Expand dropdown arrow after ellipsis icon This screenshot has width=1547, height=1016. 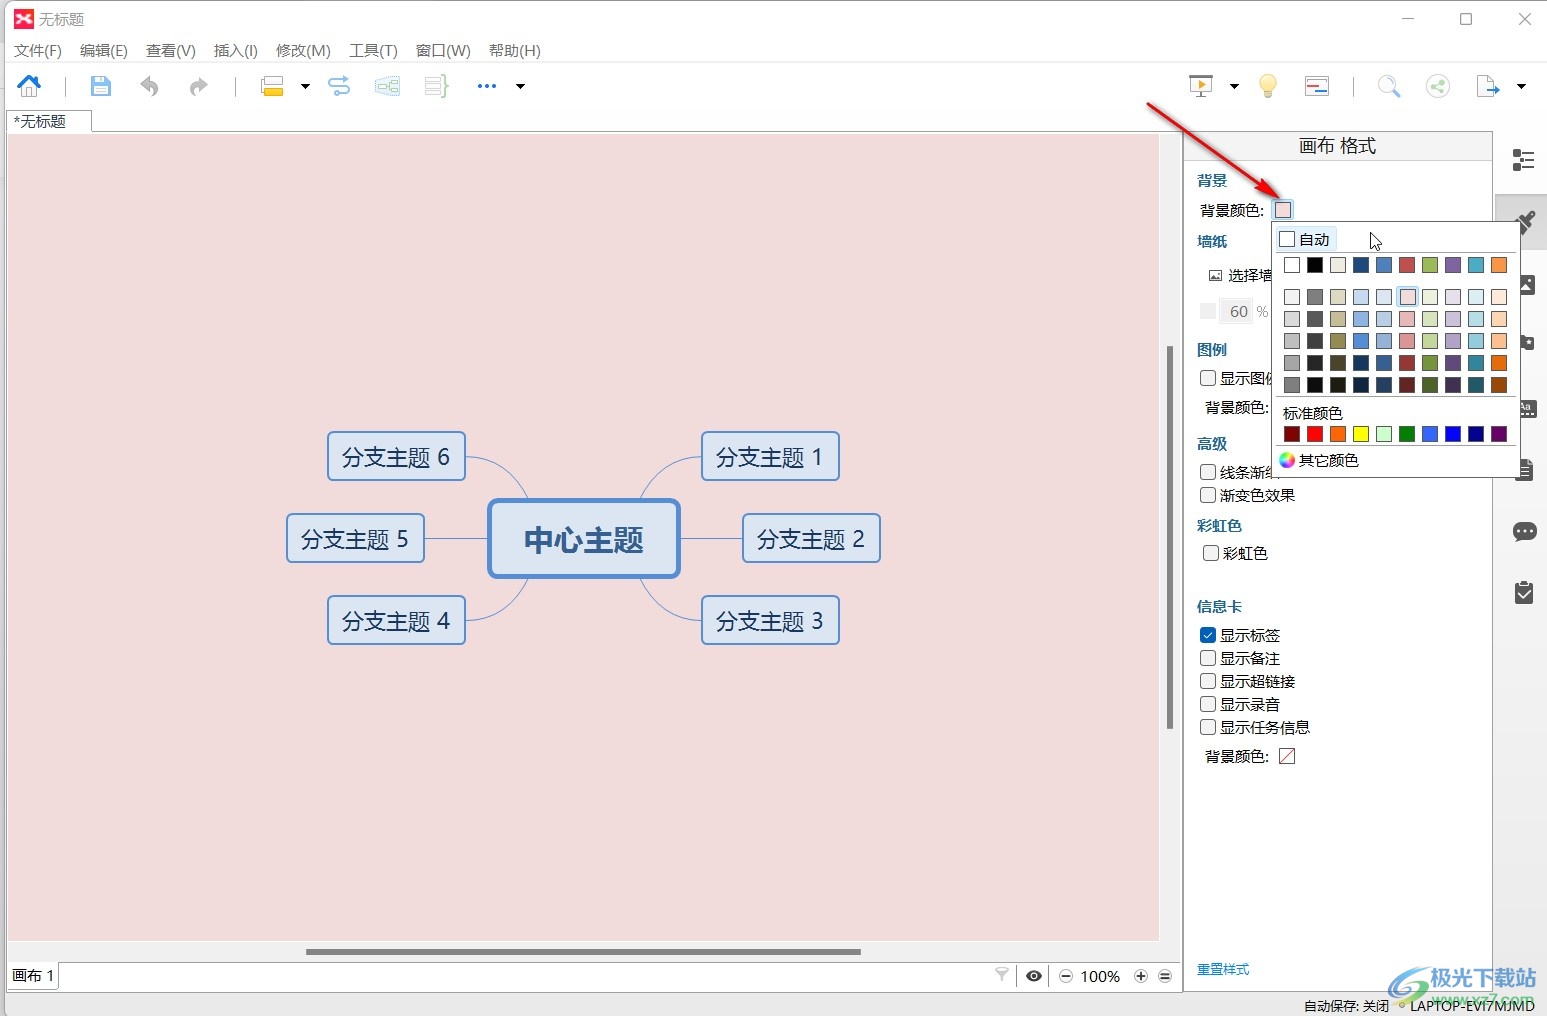(520, 87)
